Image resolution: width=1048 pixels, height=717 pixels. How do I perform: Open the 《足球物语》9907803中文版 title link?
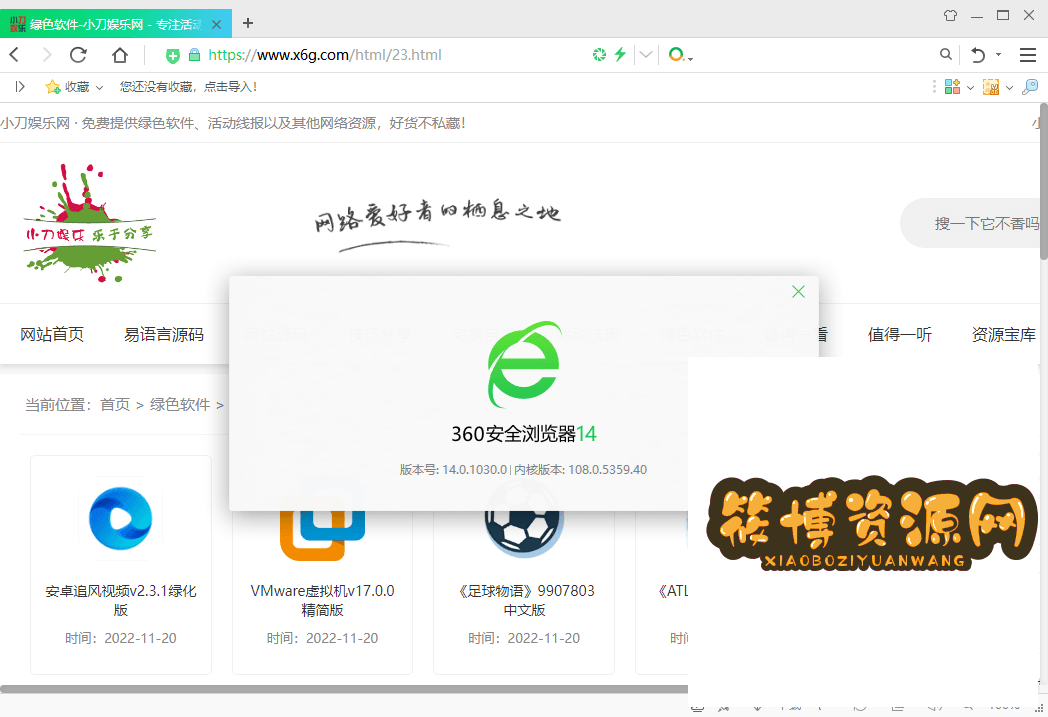[525, 600]
